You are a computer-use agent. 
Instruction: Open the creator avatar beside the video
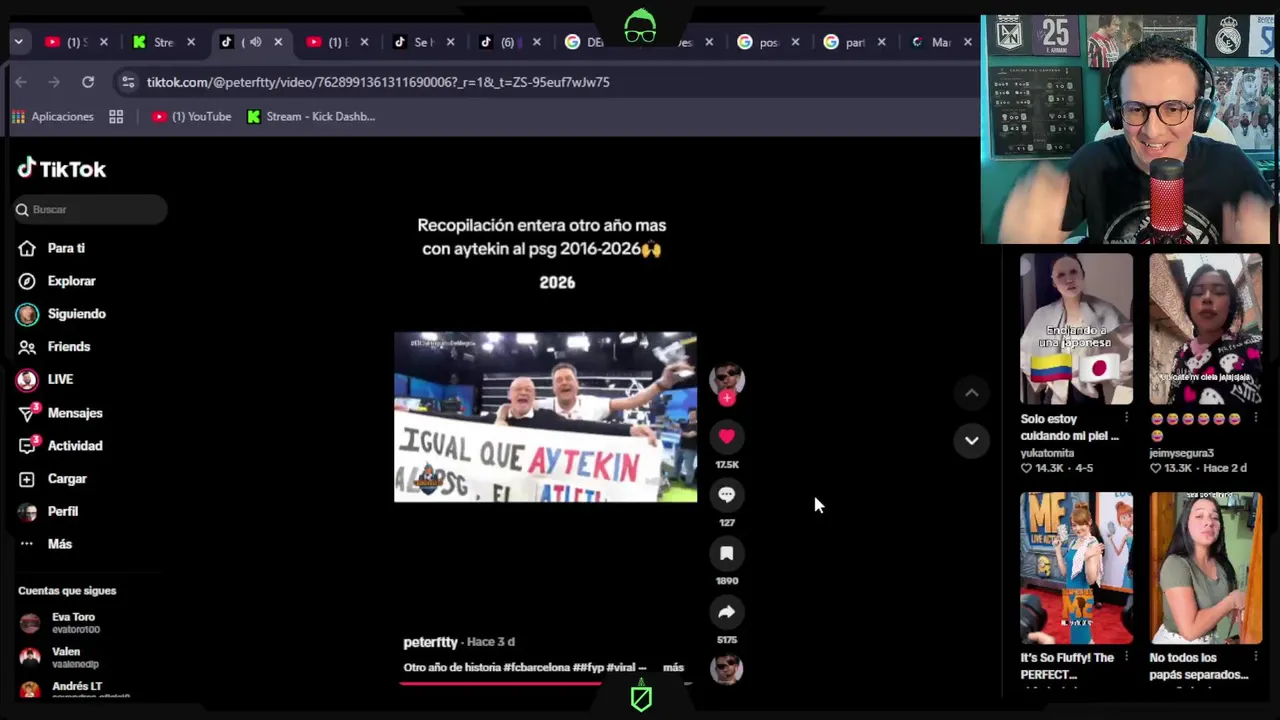coord(727,378)
